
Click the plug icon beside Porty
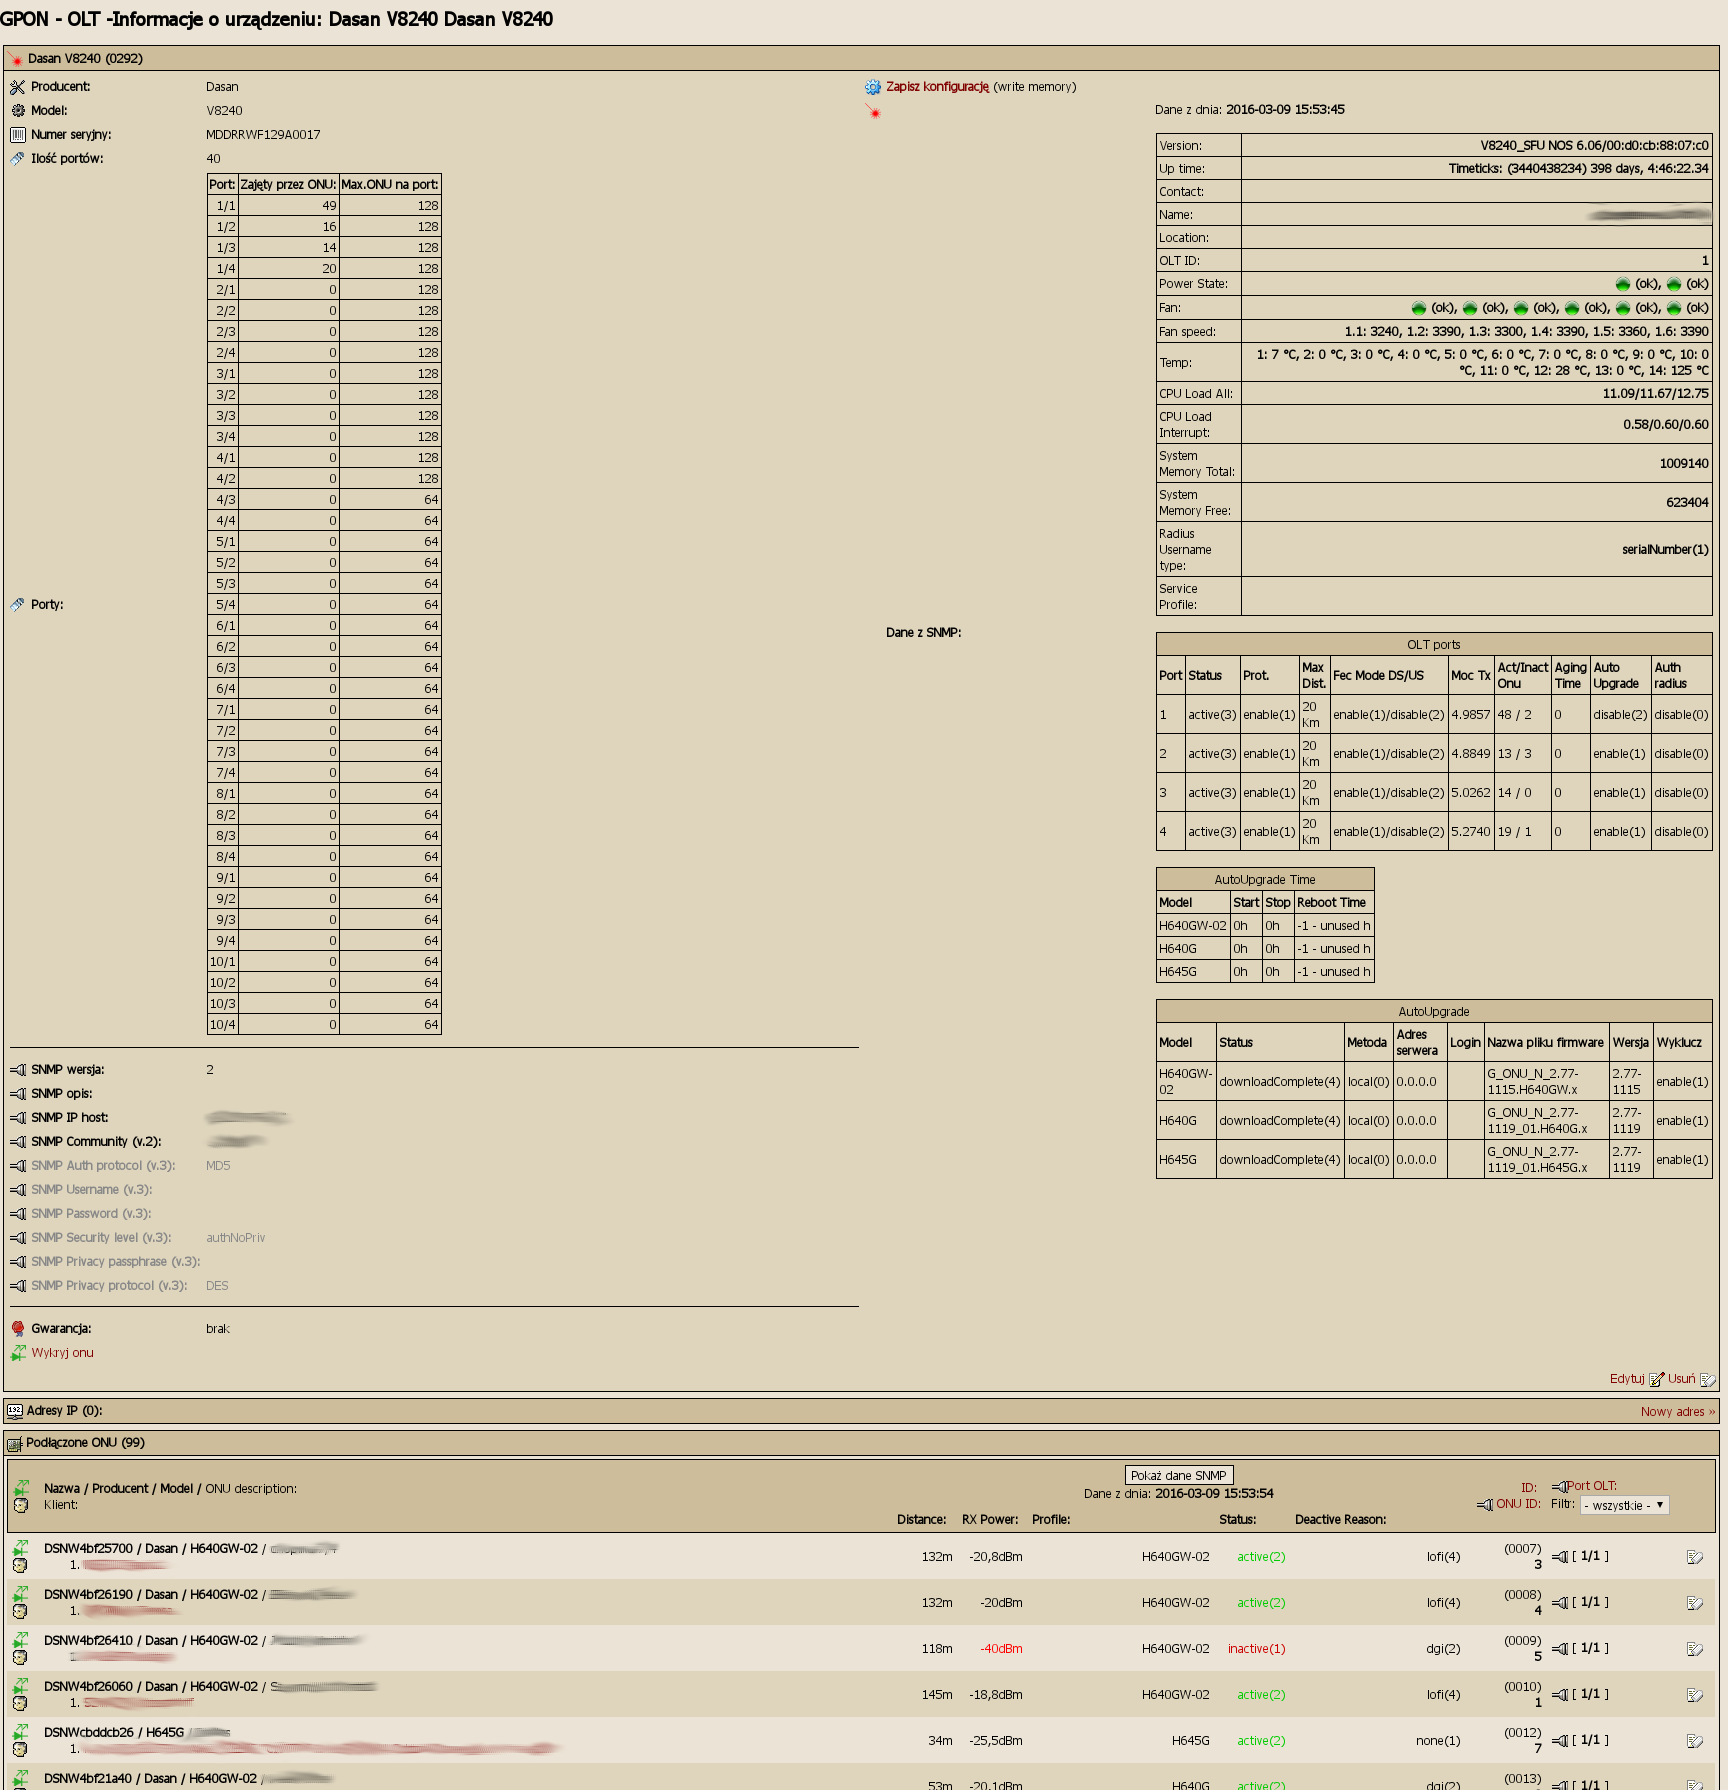(x=18, y=605)
